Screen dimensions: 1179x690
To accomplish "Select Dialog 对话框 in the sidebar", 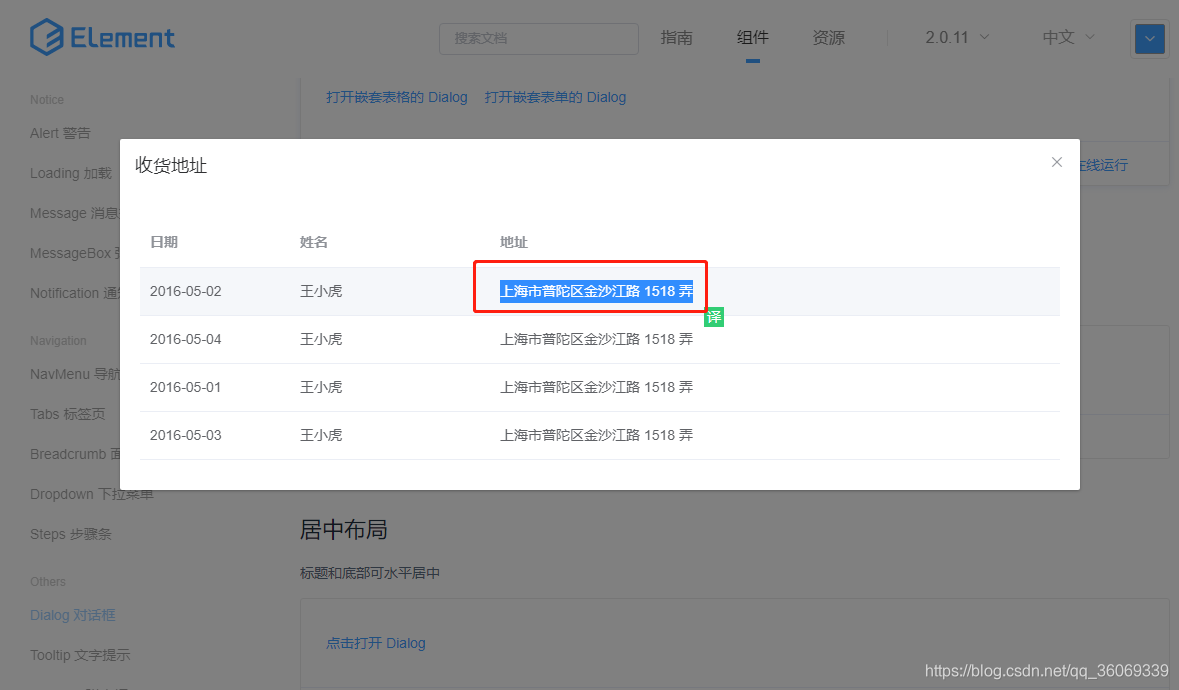I will pyautogui.click(x=73, y=614).
